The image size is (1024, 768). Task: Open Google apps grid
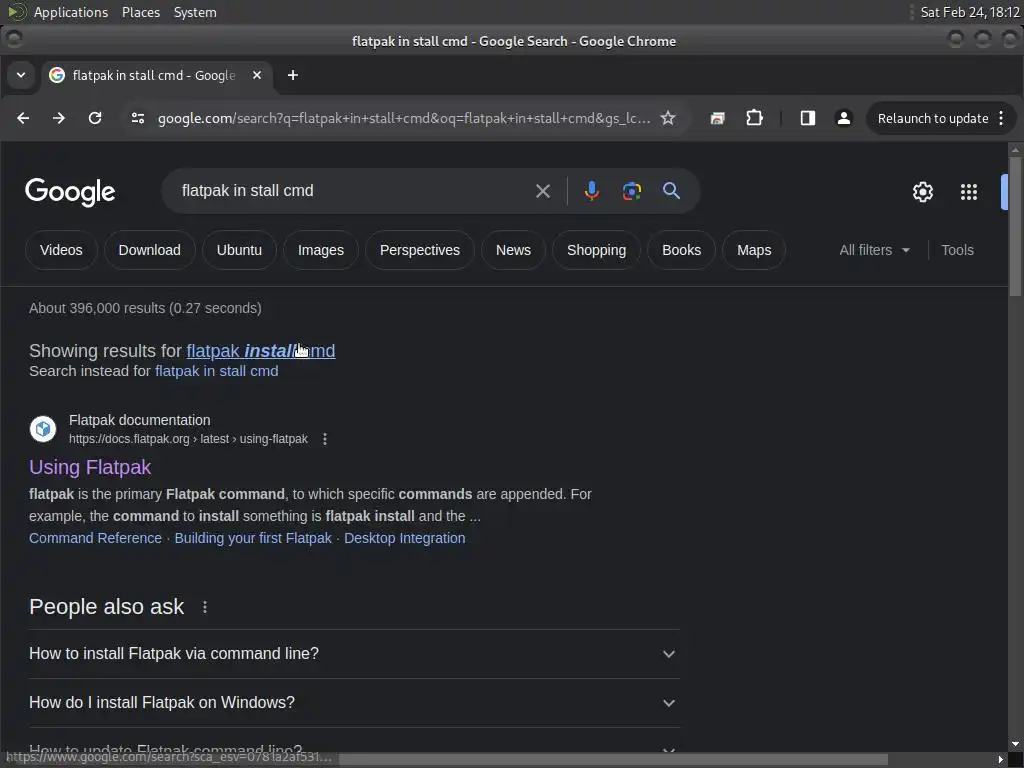tap(969, 192)
